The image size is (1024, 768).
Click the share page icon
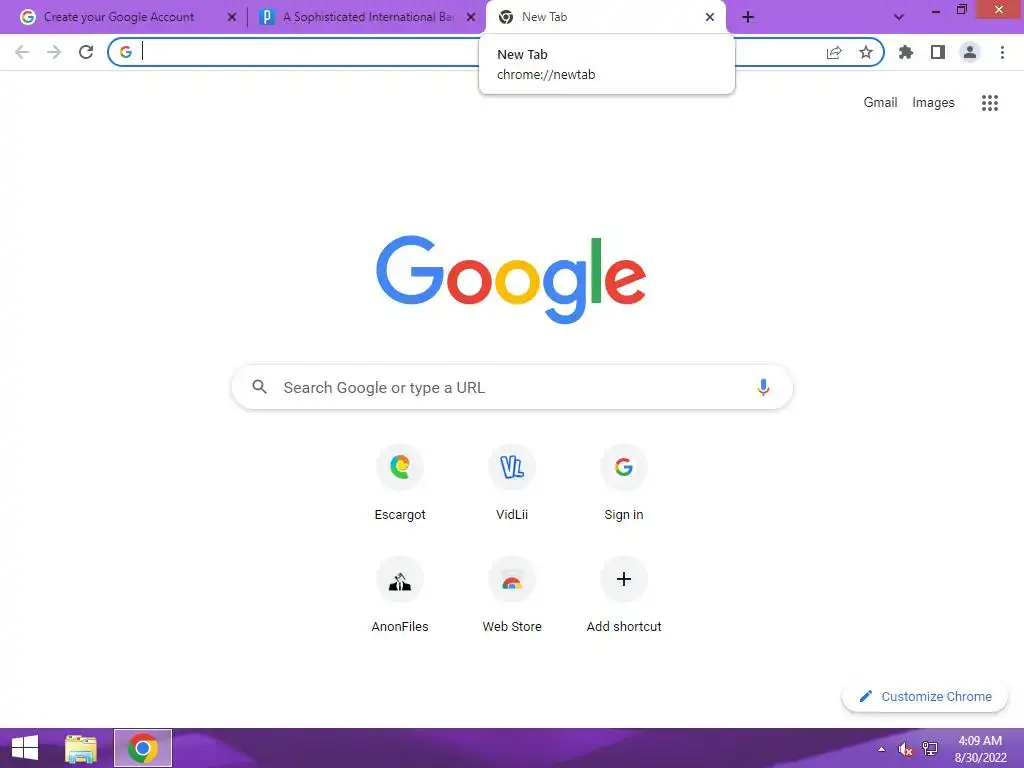tap(834, 52)
